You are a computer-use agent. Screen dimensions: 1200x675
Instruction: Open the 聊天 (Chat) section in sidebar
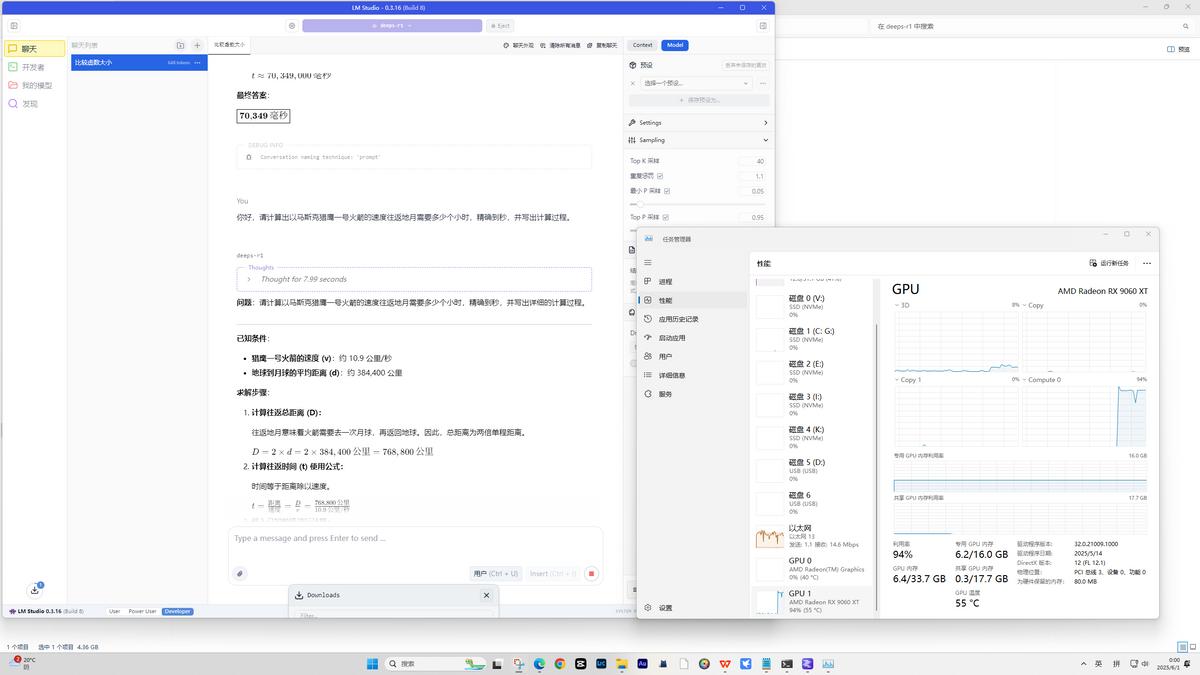coord(34,48)
